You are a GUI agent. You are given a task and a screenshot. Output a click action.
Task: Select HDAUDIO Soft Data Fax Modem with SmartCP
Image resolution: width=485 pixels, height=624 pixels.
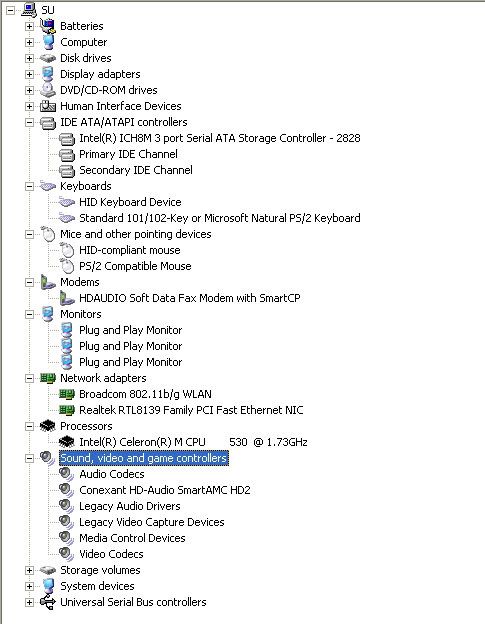click(190, 298)
